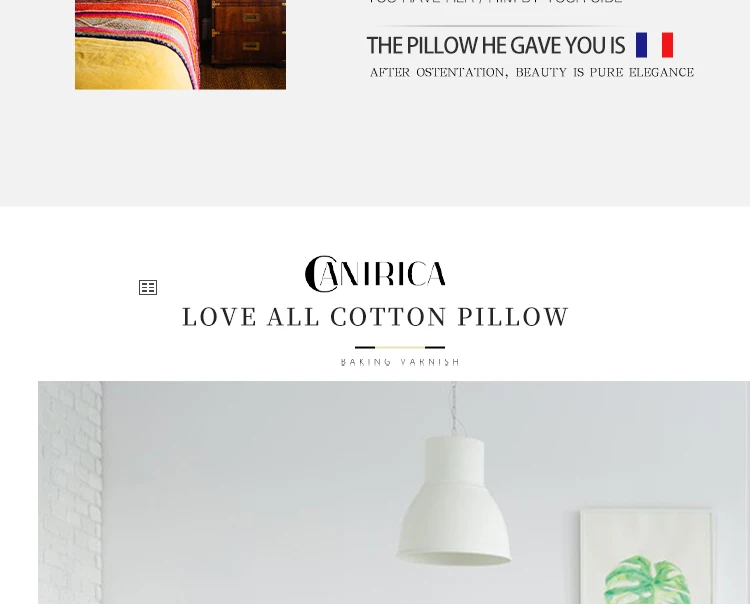The height and width of the screenshot is (604, 750).
Task: Click the gold center segment of the divider
Action: tap(400, 347)
